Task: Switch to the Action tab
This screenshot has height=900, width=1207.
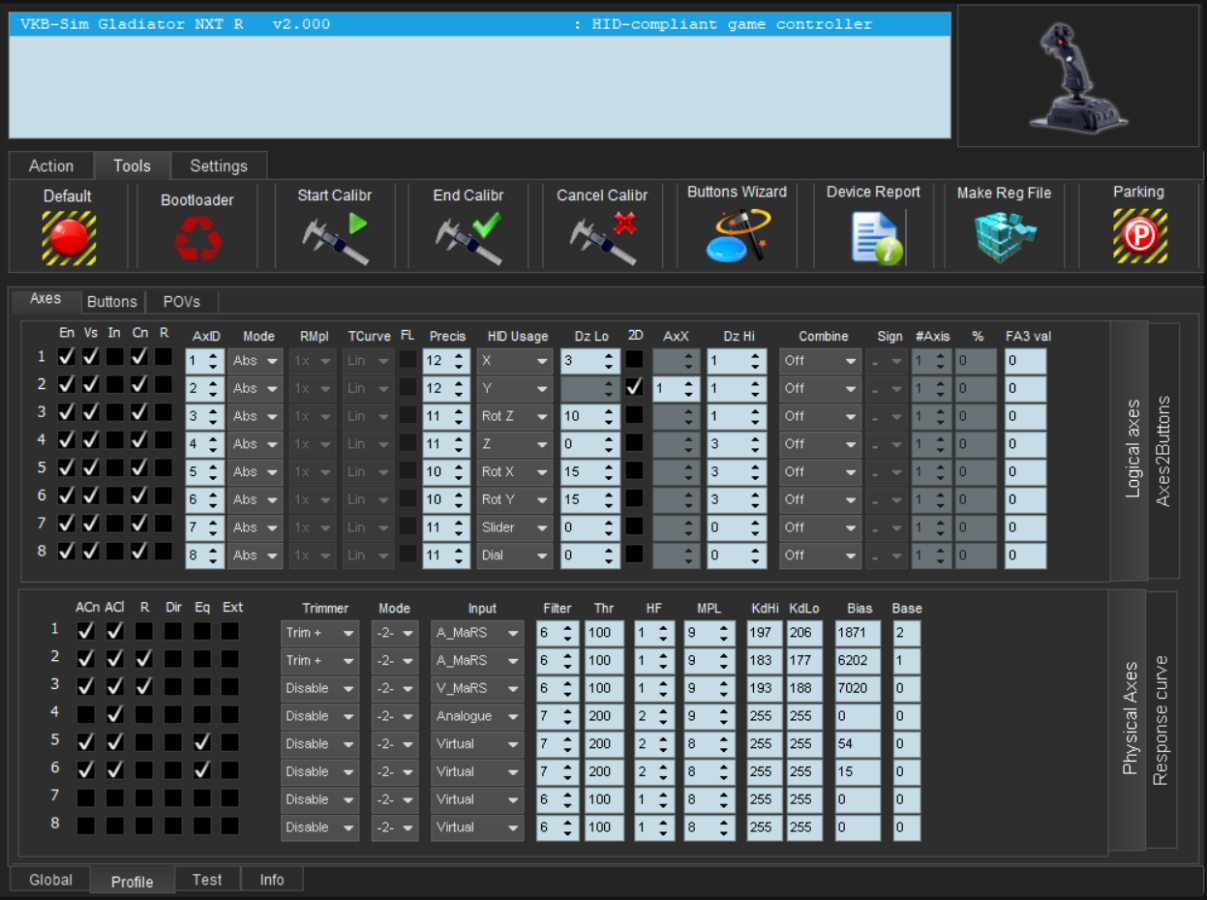Action: (51, 166)
